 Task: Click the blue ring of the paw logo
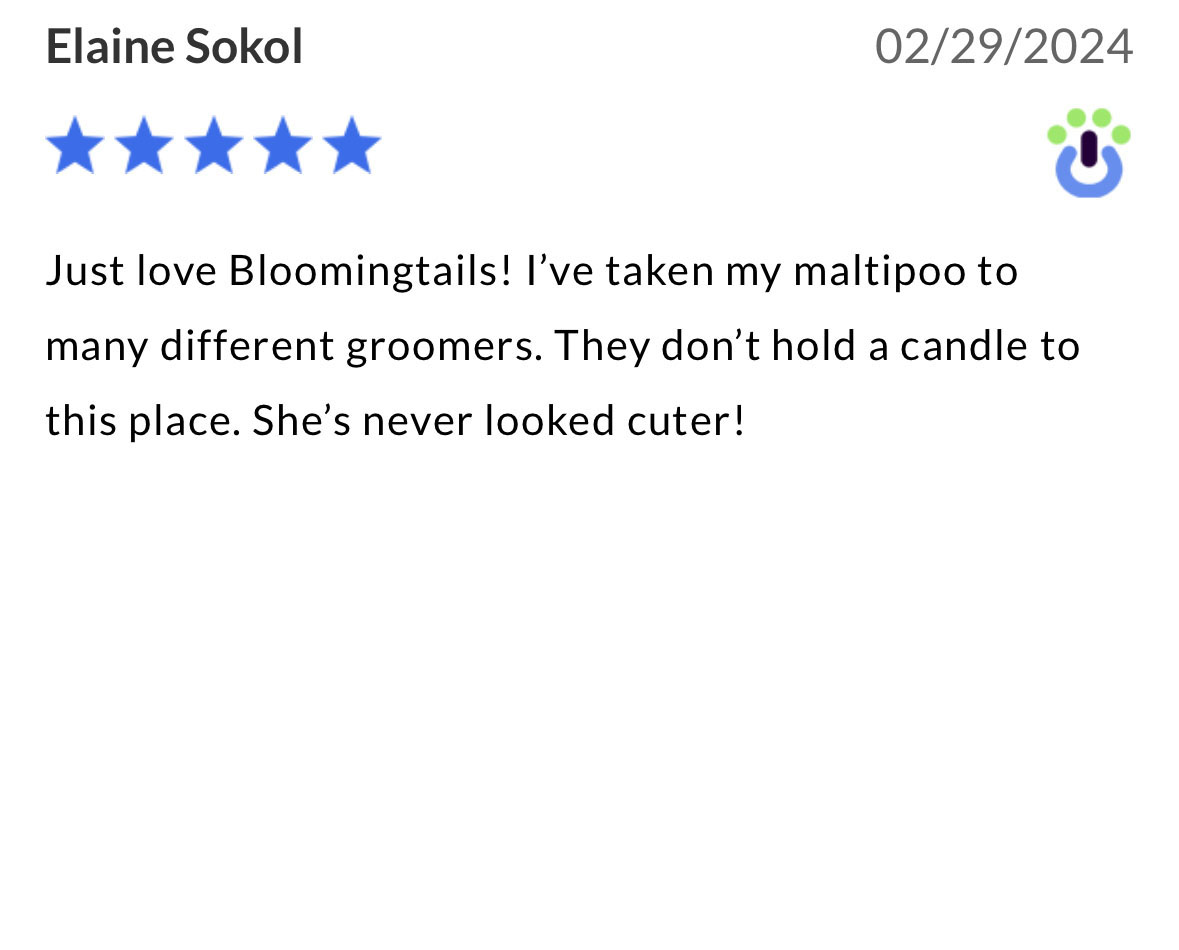(1089, 171)
